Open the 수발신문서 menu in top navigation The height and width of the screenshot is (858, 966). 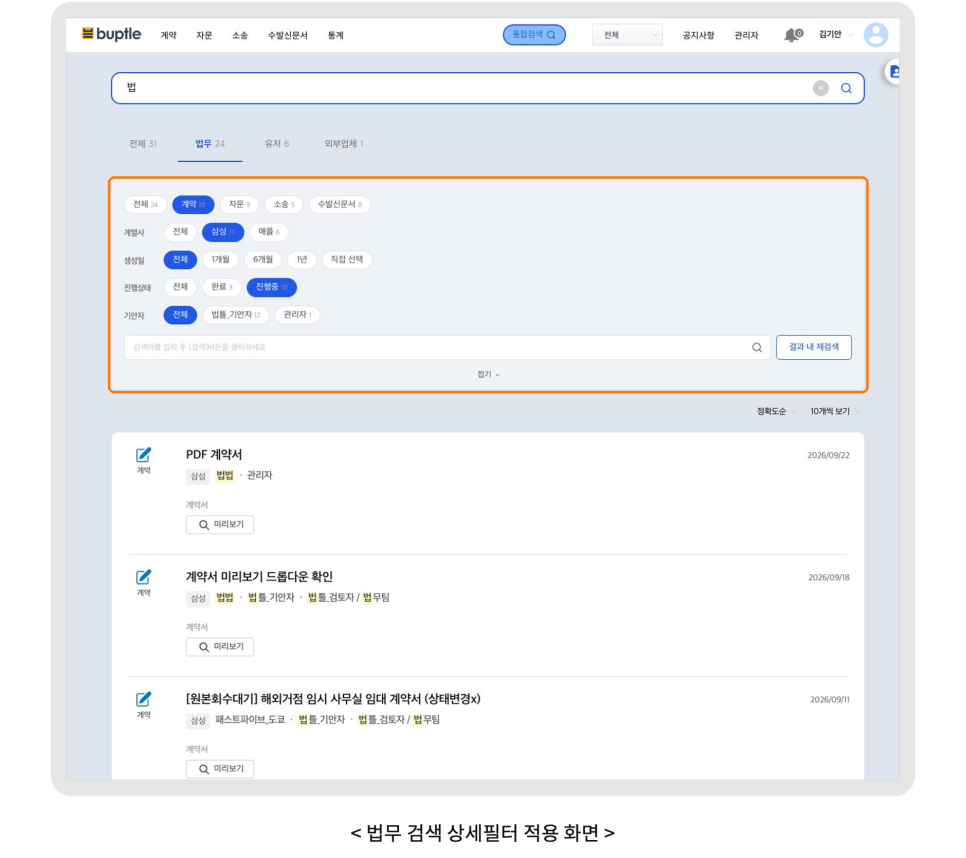(287, 35)
